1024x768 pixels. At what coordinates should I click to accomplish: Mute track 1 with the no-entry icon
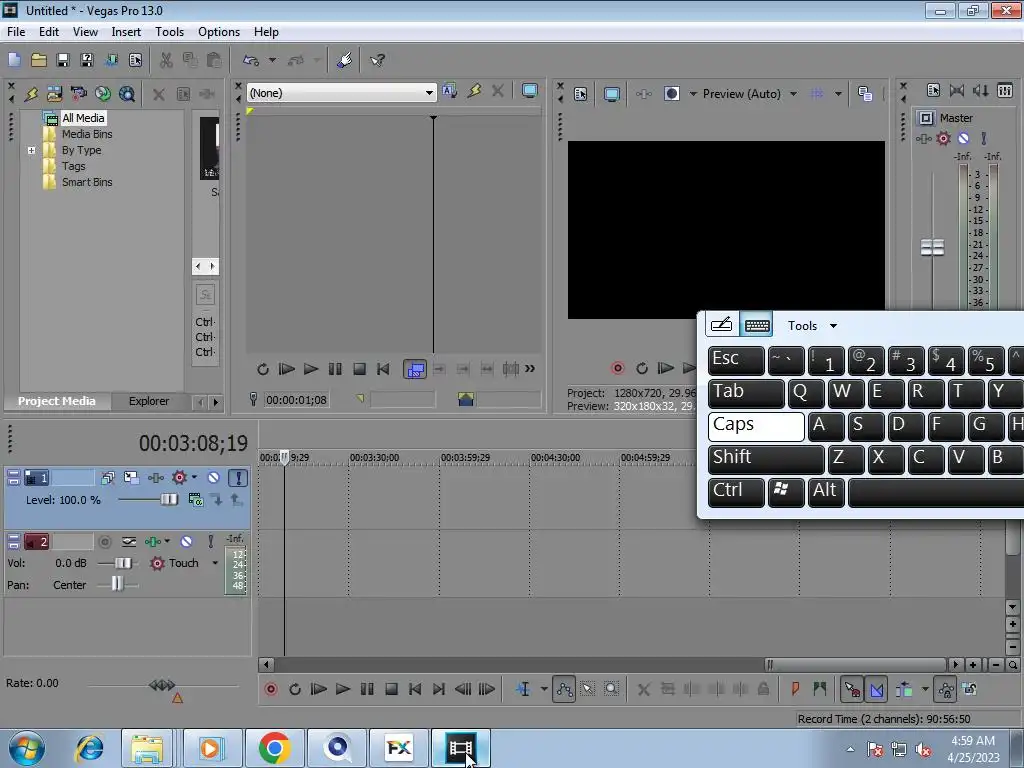click(214, 478)
